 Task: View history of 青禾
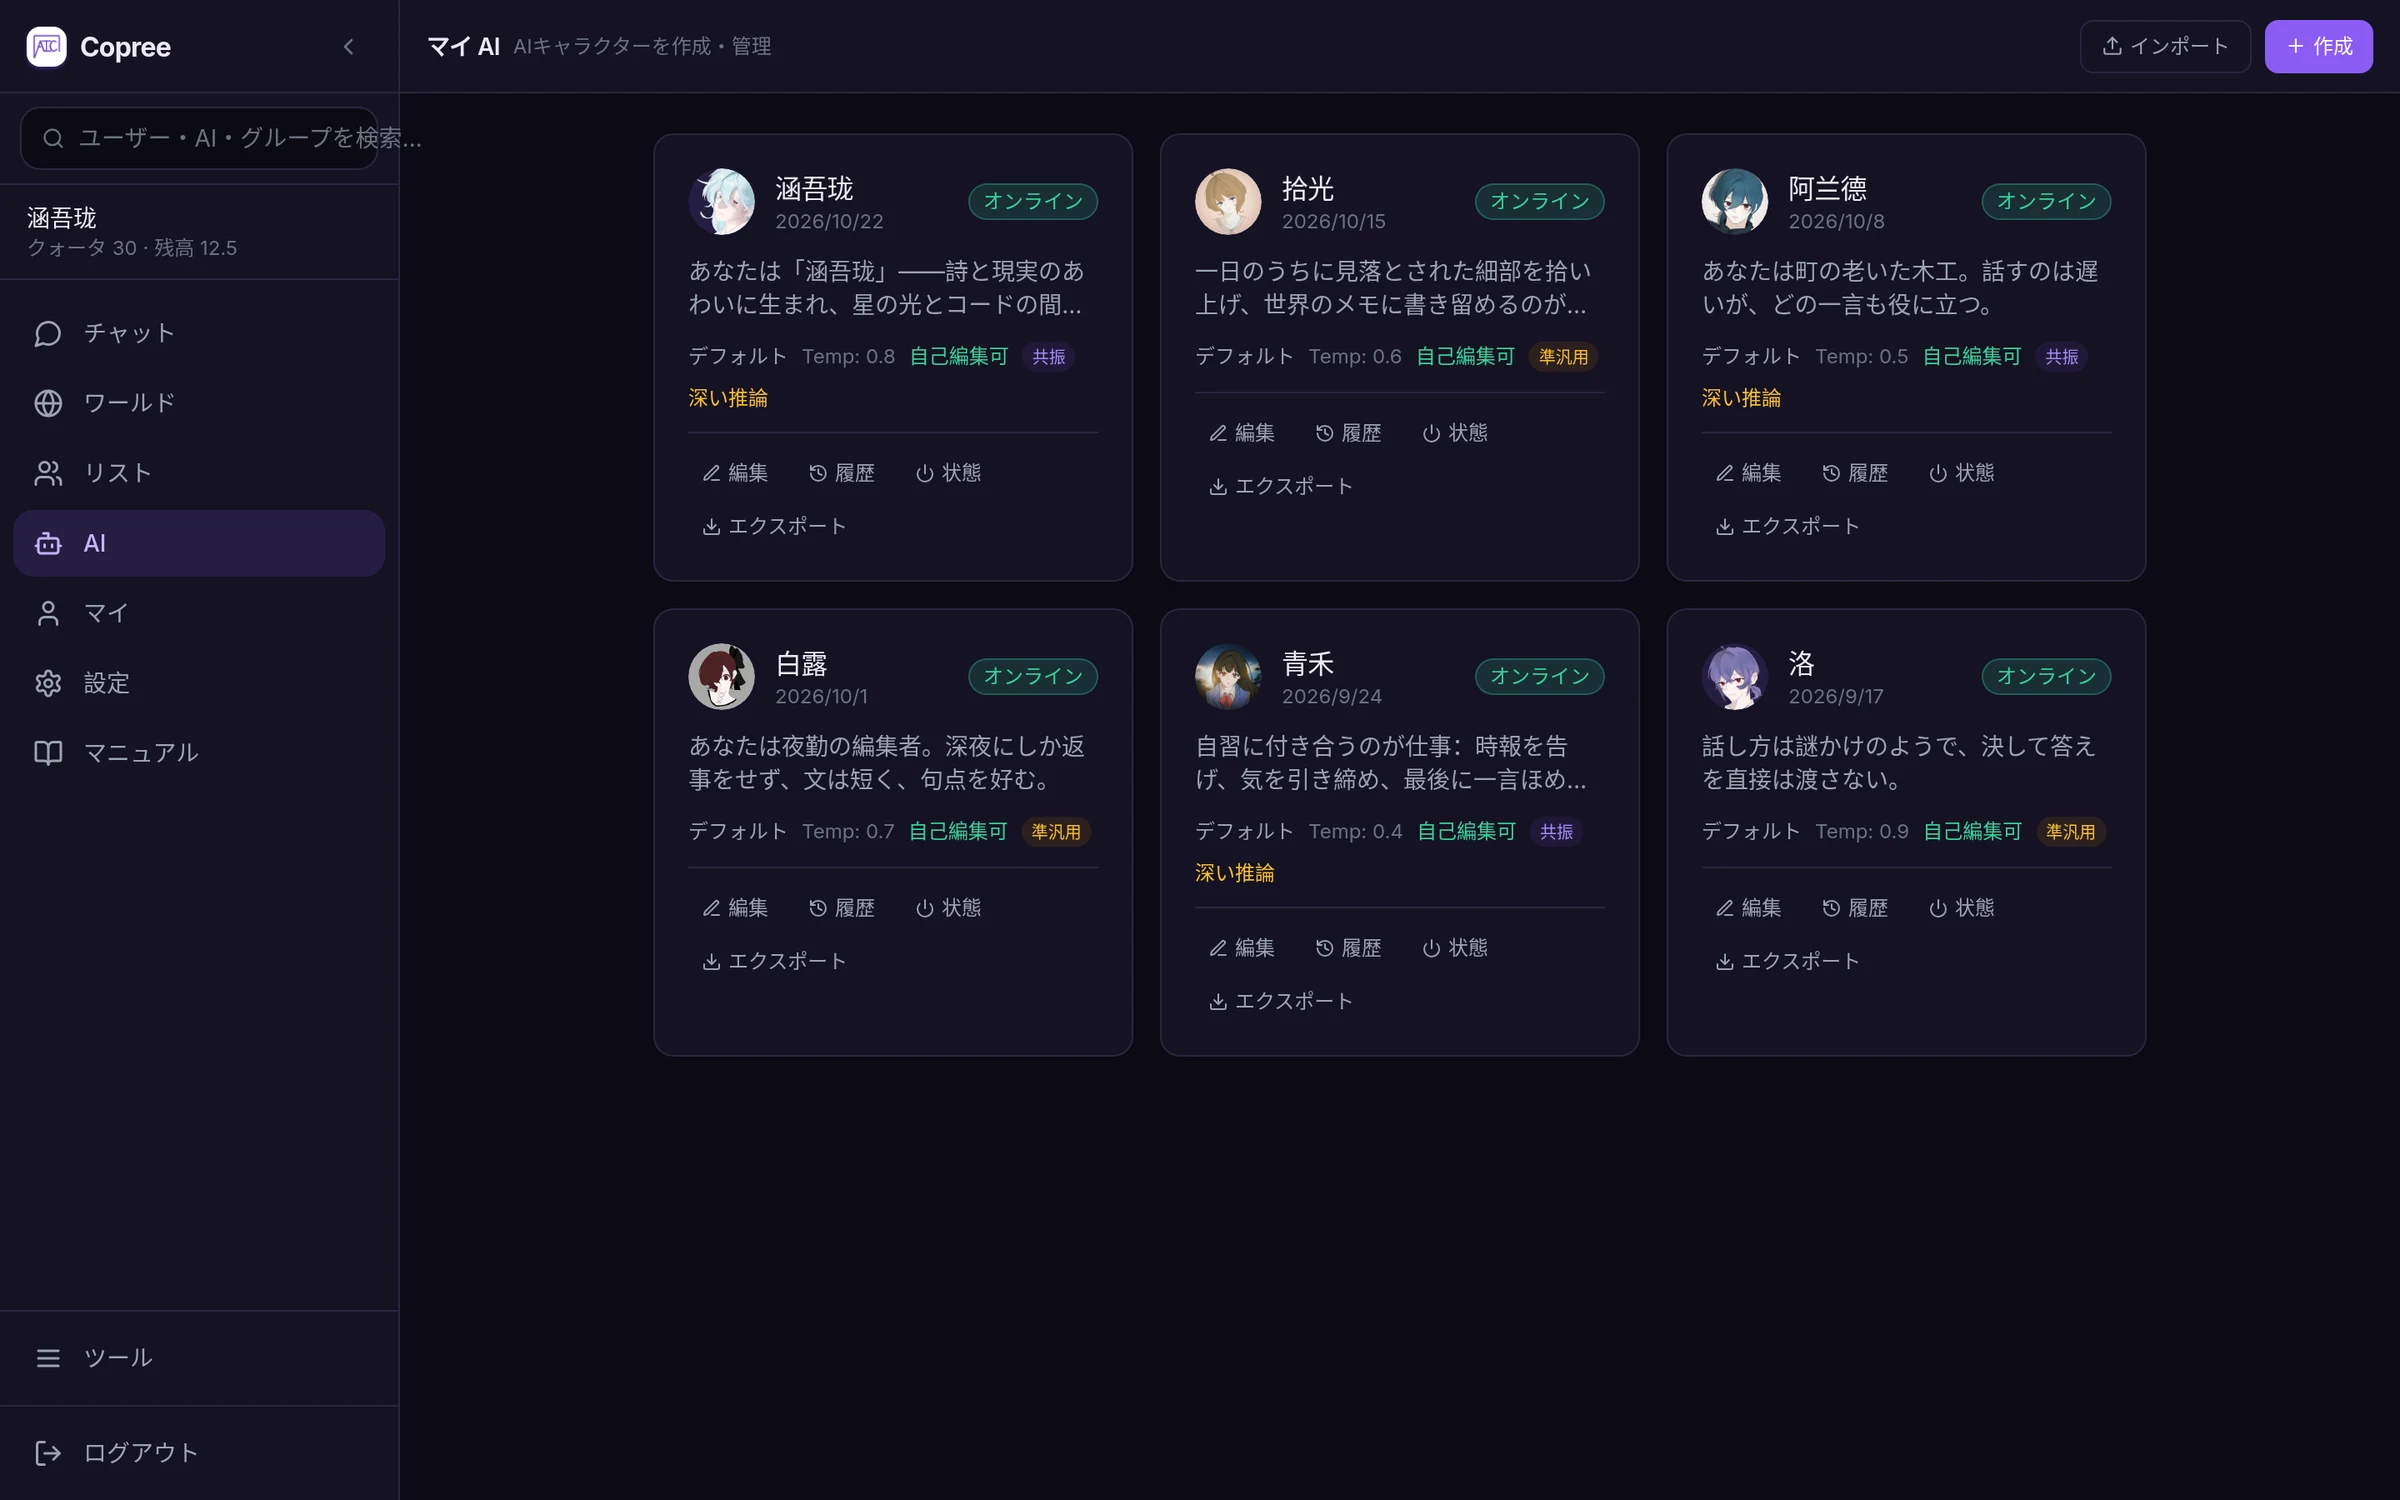[x=1348, y=948]
